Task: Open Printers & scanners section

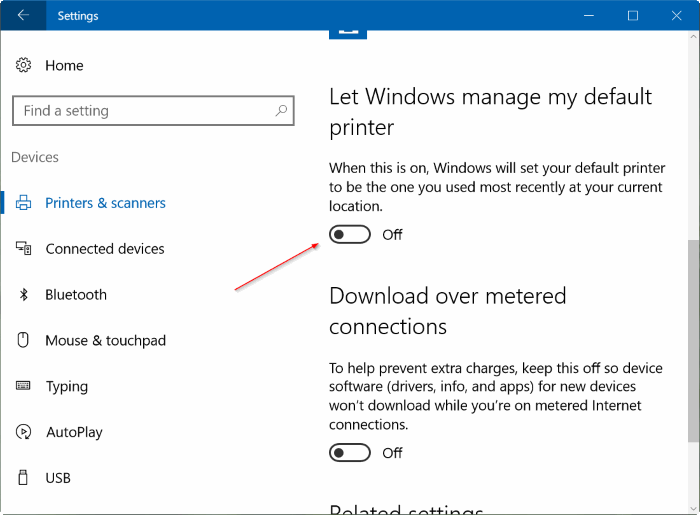Action: pyautogui.click(x=105, y=203)
